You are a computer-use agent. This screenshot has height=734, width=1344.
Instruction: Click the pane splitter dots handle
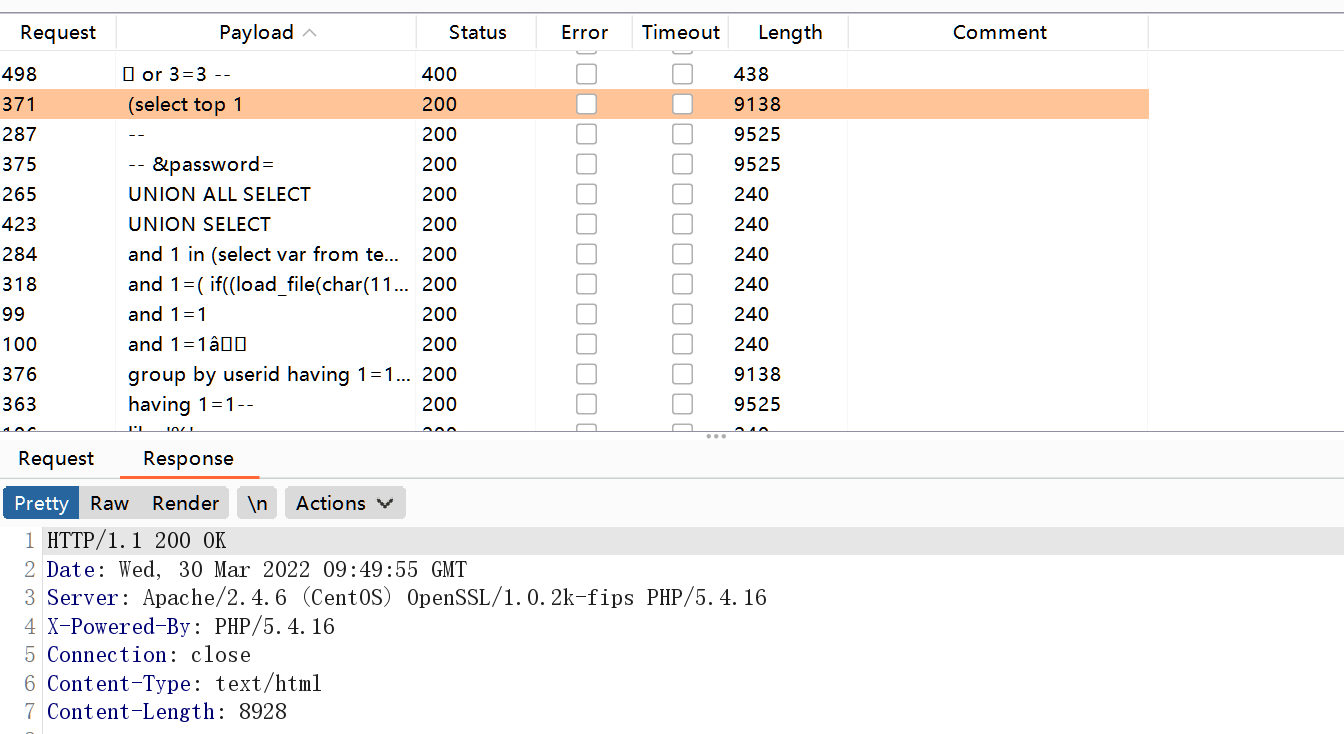(x=716, y=436)
